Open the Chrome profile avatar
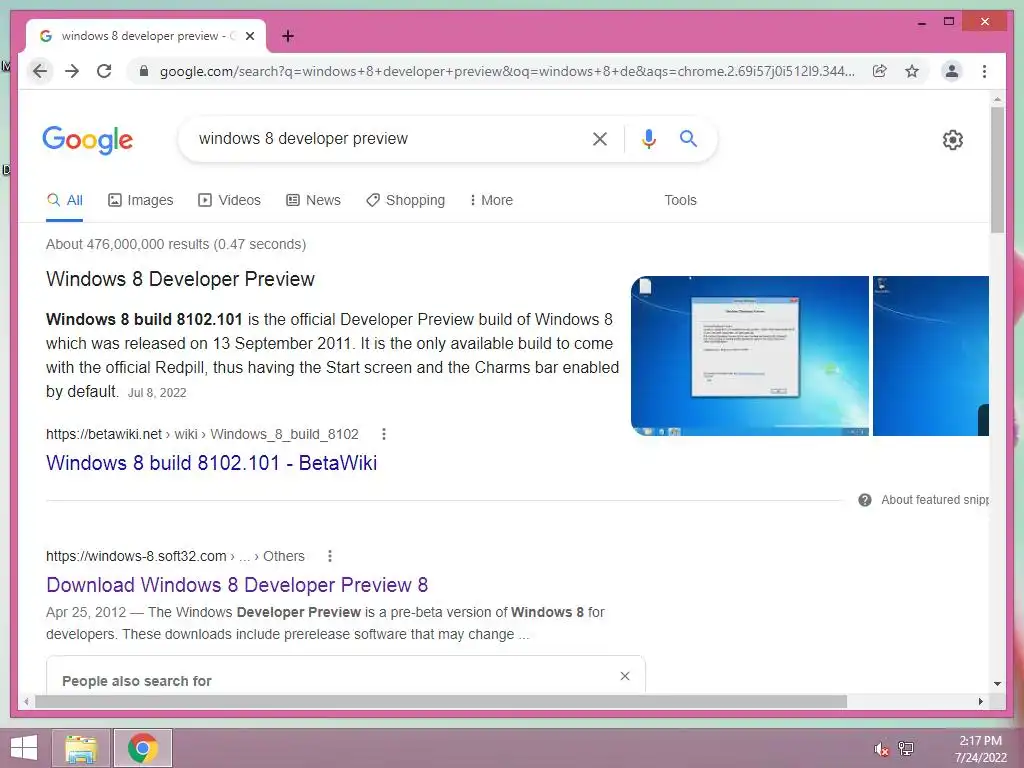1024x768 pixels. pos(952,71)
